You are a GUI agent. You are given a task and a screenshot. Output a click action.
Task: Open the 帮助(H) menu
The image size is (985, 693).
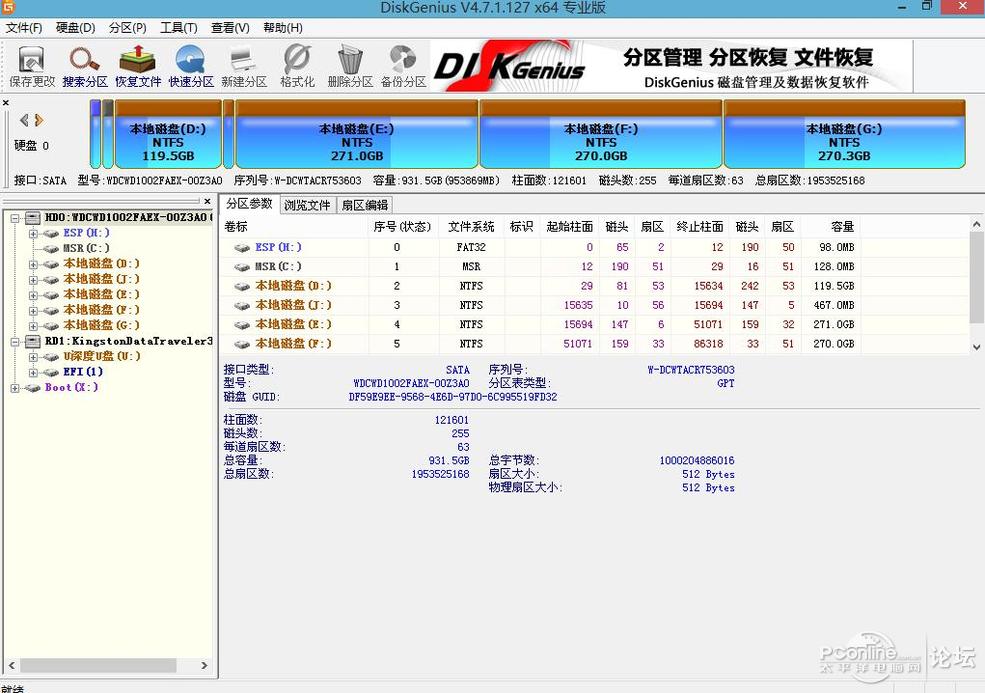tap(283, 28)
